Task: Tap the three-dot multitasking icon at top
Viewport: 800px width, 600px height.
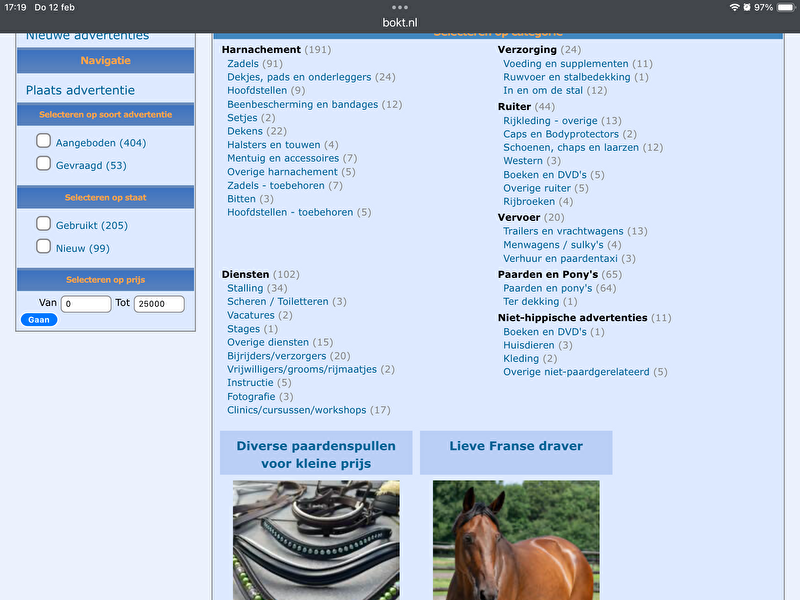Action: [400, 7]
